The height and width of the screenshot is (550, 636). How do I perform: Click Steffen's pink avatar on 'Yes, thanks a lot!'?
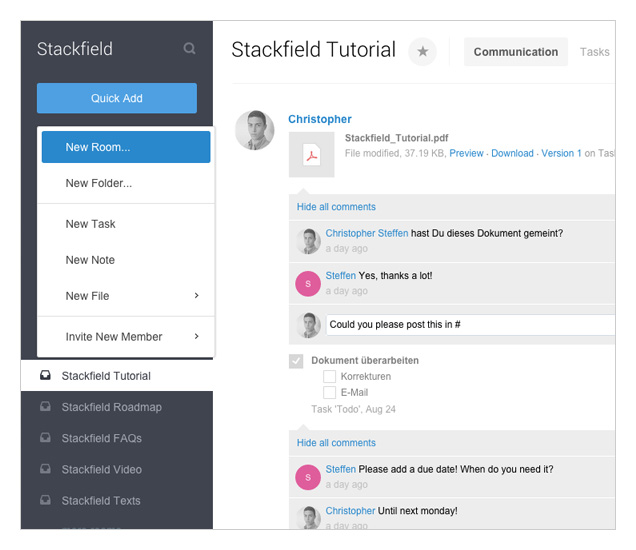tap(308, 284)
